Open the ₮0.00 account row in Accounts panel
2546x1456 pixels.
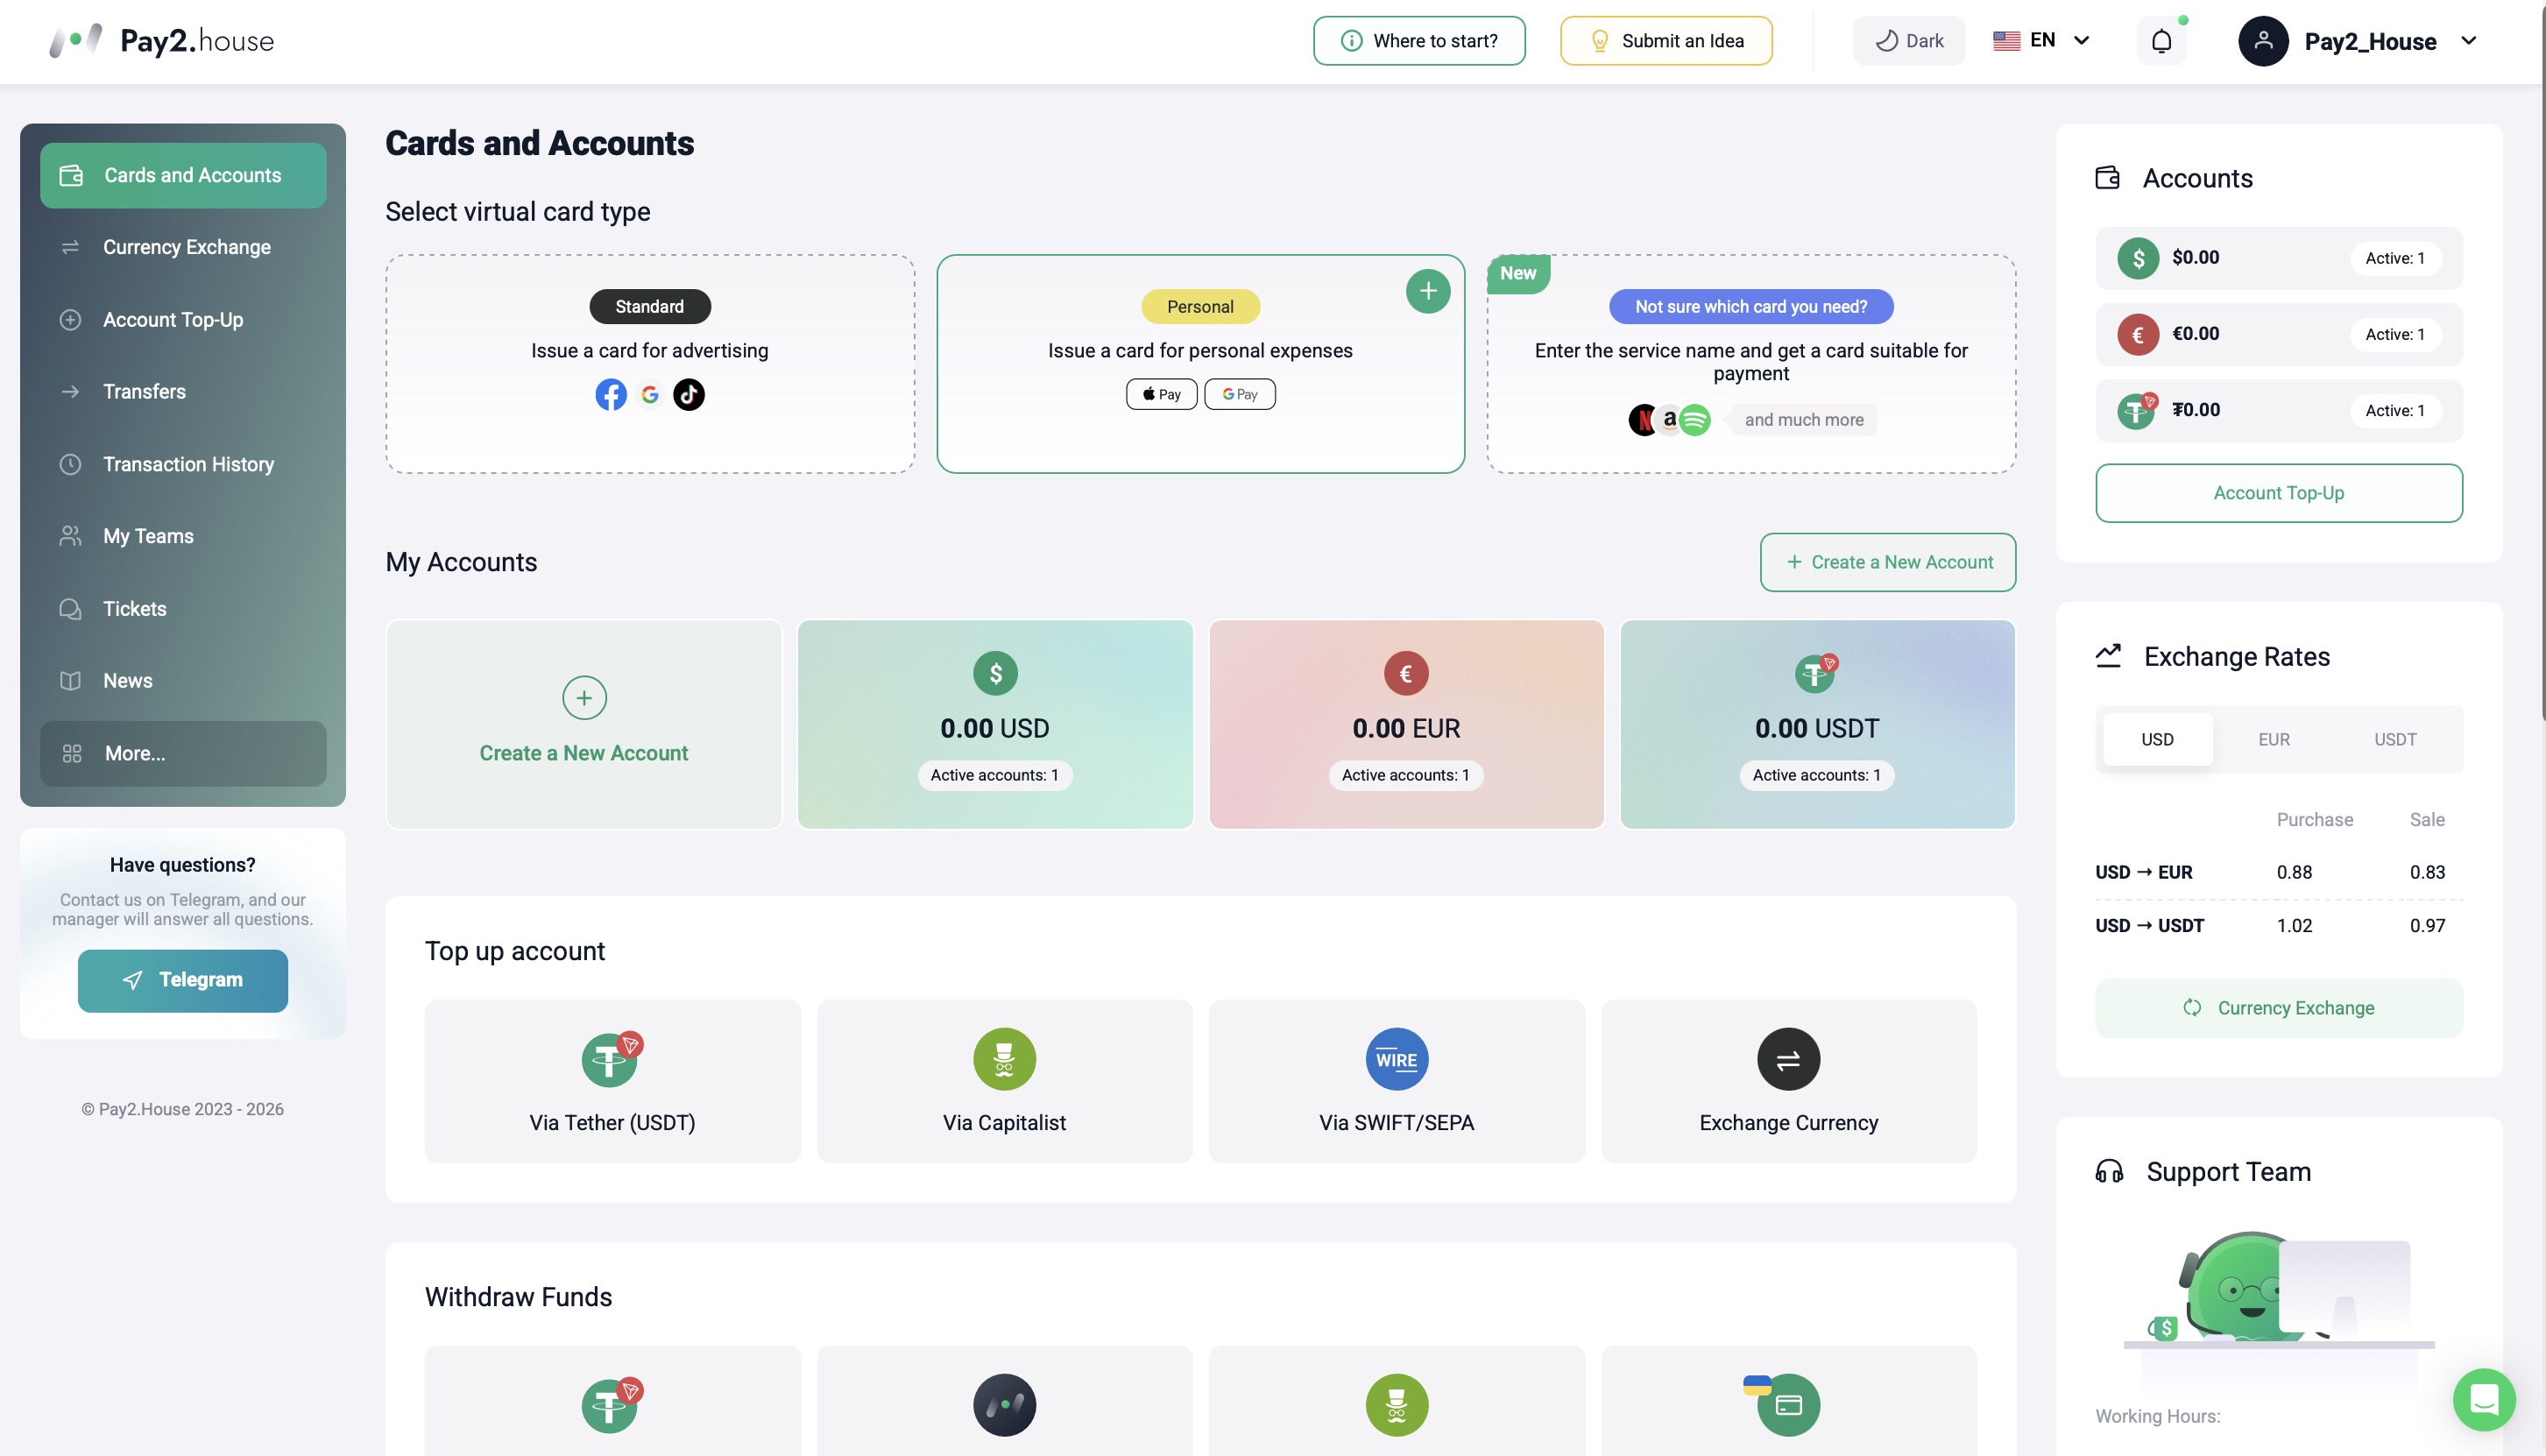pyautogui.click(x=2279, y=410)
